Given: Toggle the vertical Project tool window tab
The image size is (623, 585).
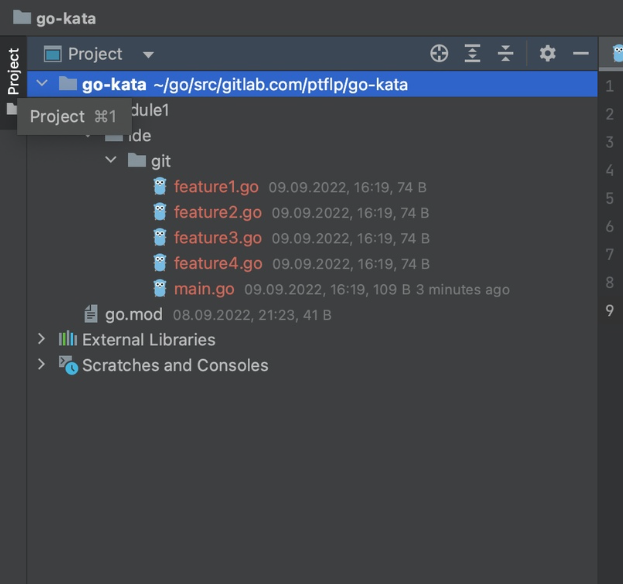Looking at the screenshot, I should [13, 70].
